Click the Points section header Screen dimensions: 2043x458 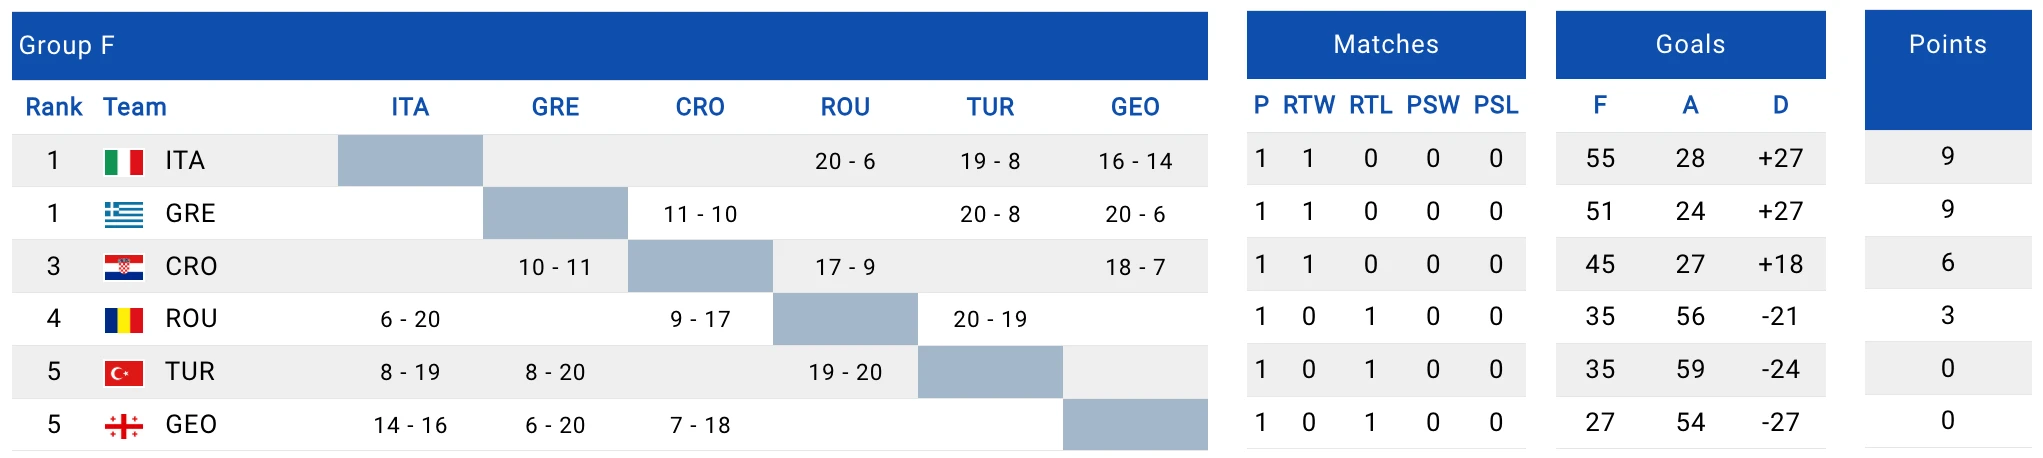click(1947, 45)
